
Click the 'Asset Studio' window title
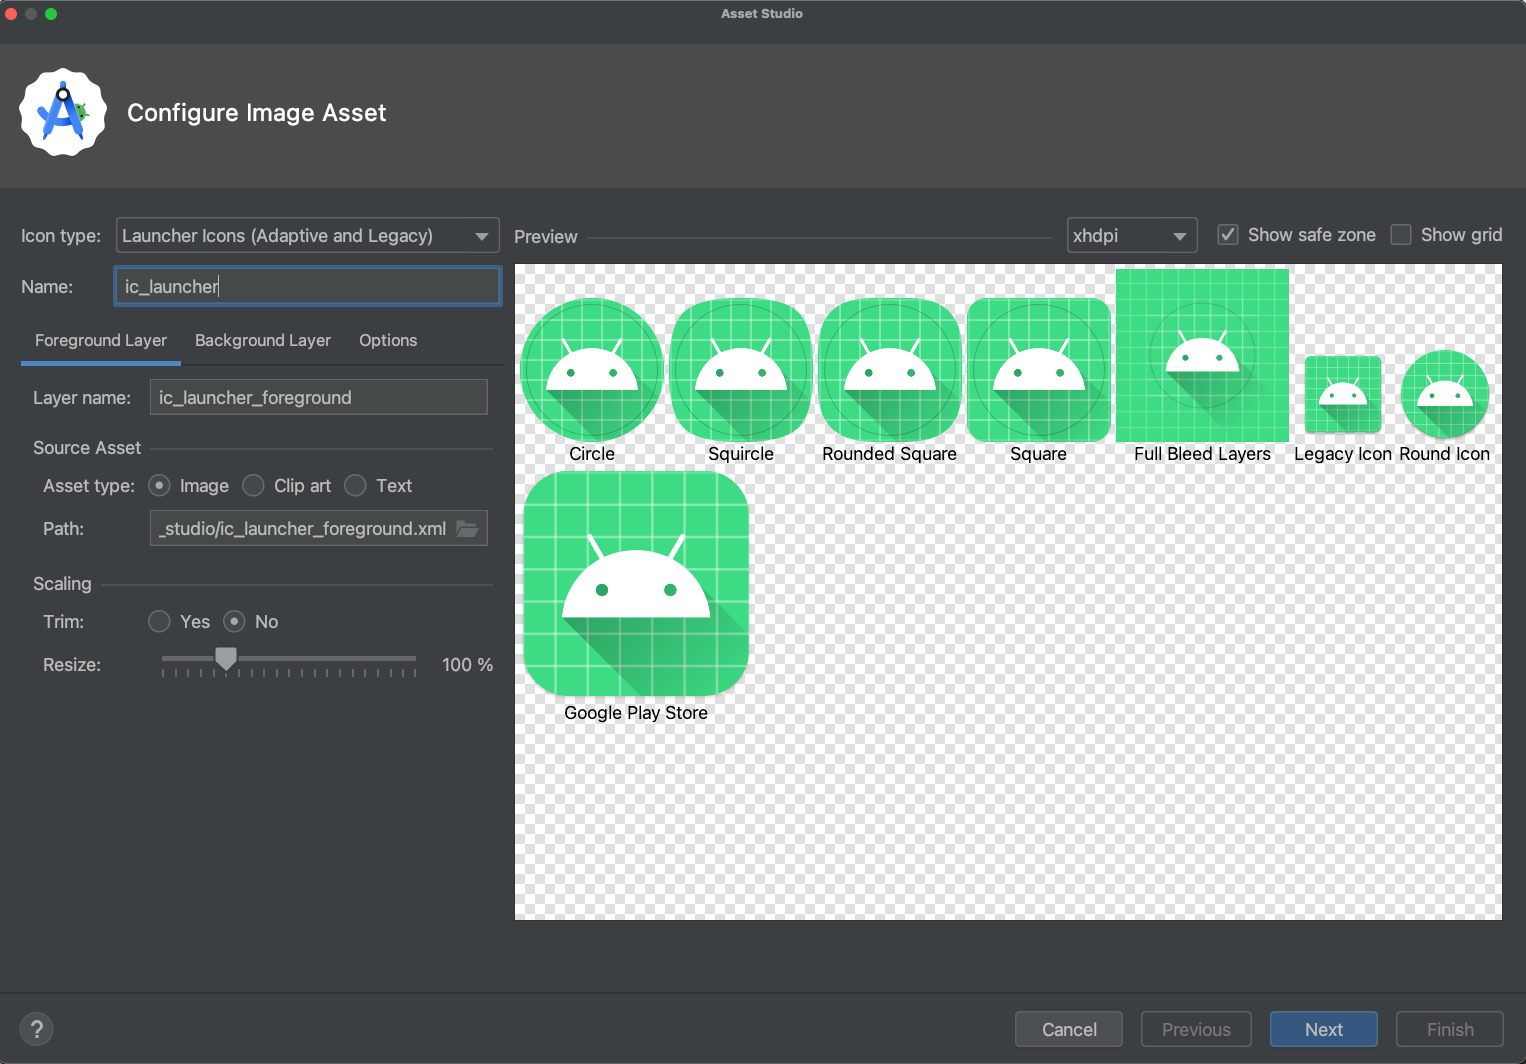tap(762, 14)
